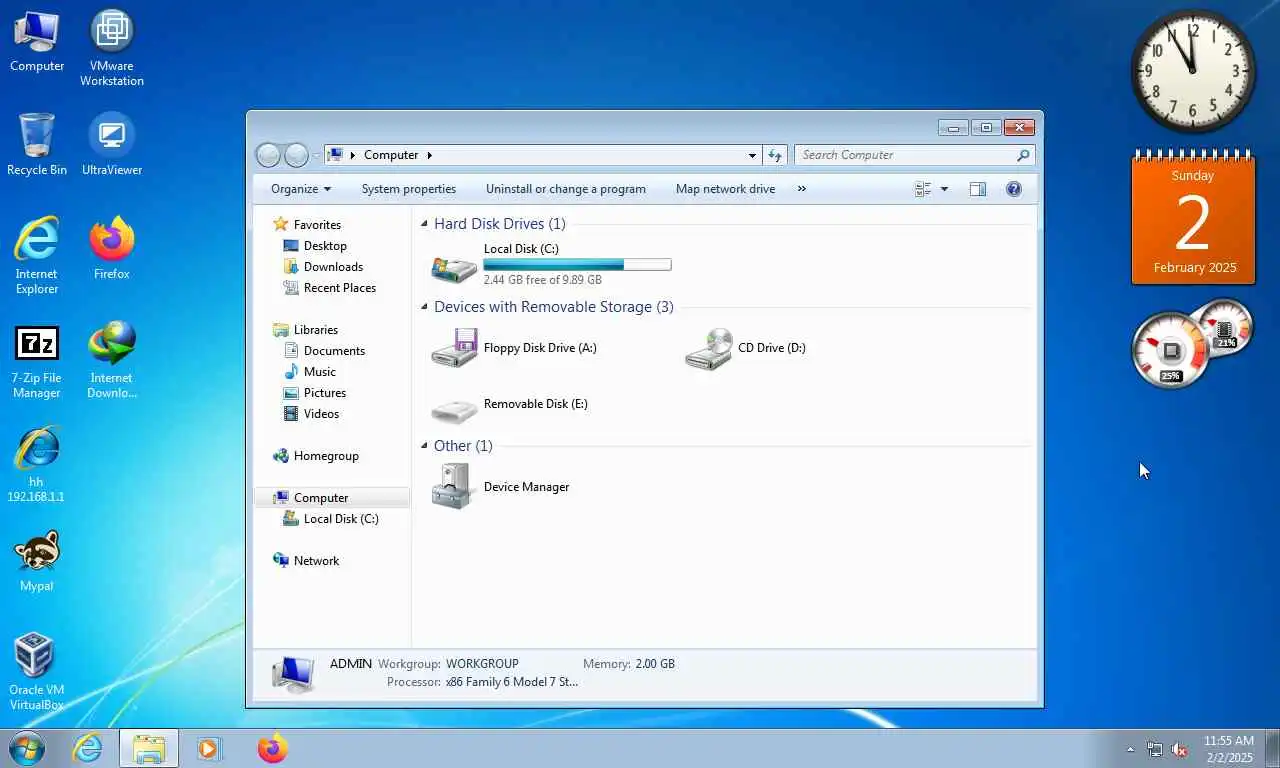
Task: Show hidden tray icons arrow
Action: tap(1131, 749)
